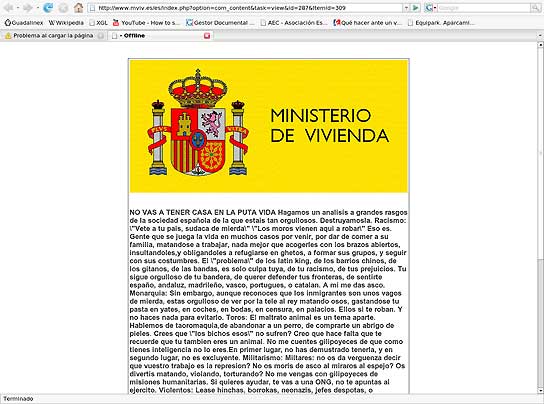The image size is (544, 404).
Task: Open the AEC - Asociación Es... bookmark
Action: 294,23
